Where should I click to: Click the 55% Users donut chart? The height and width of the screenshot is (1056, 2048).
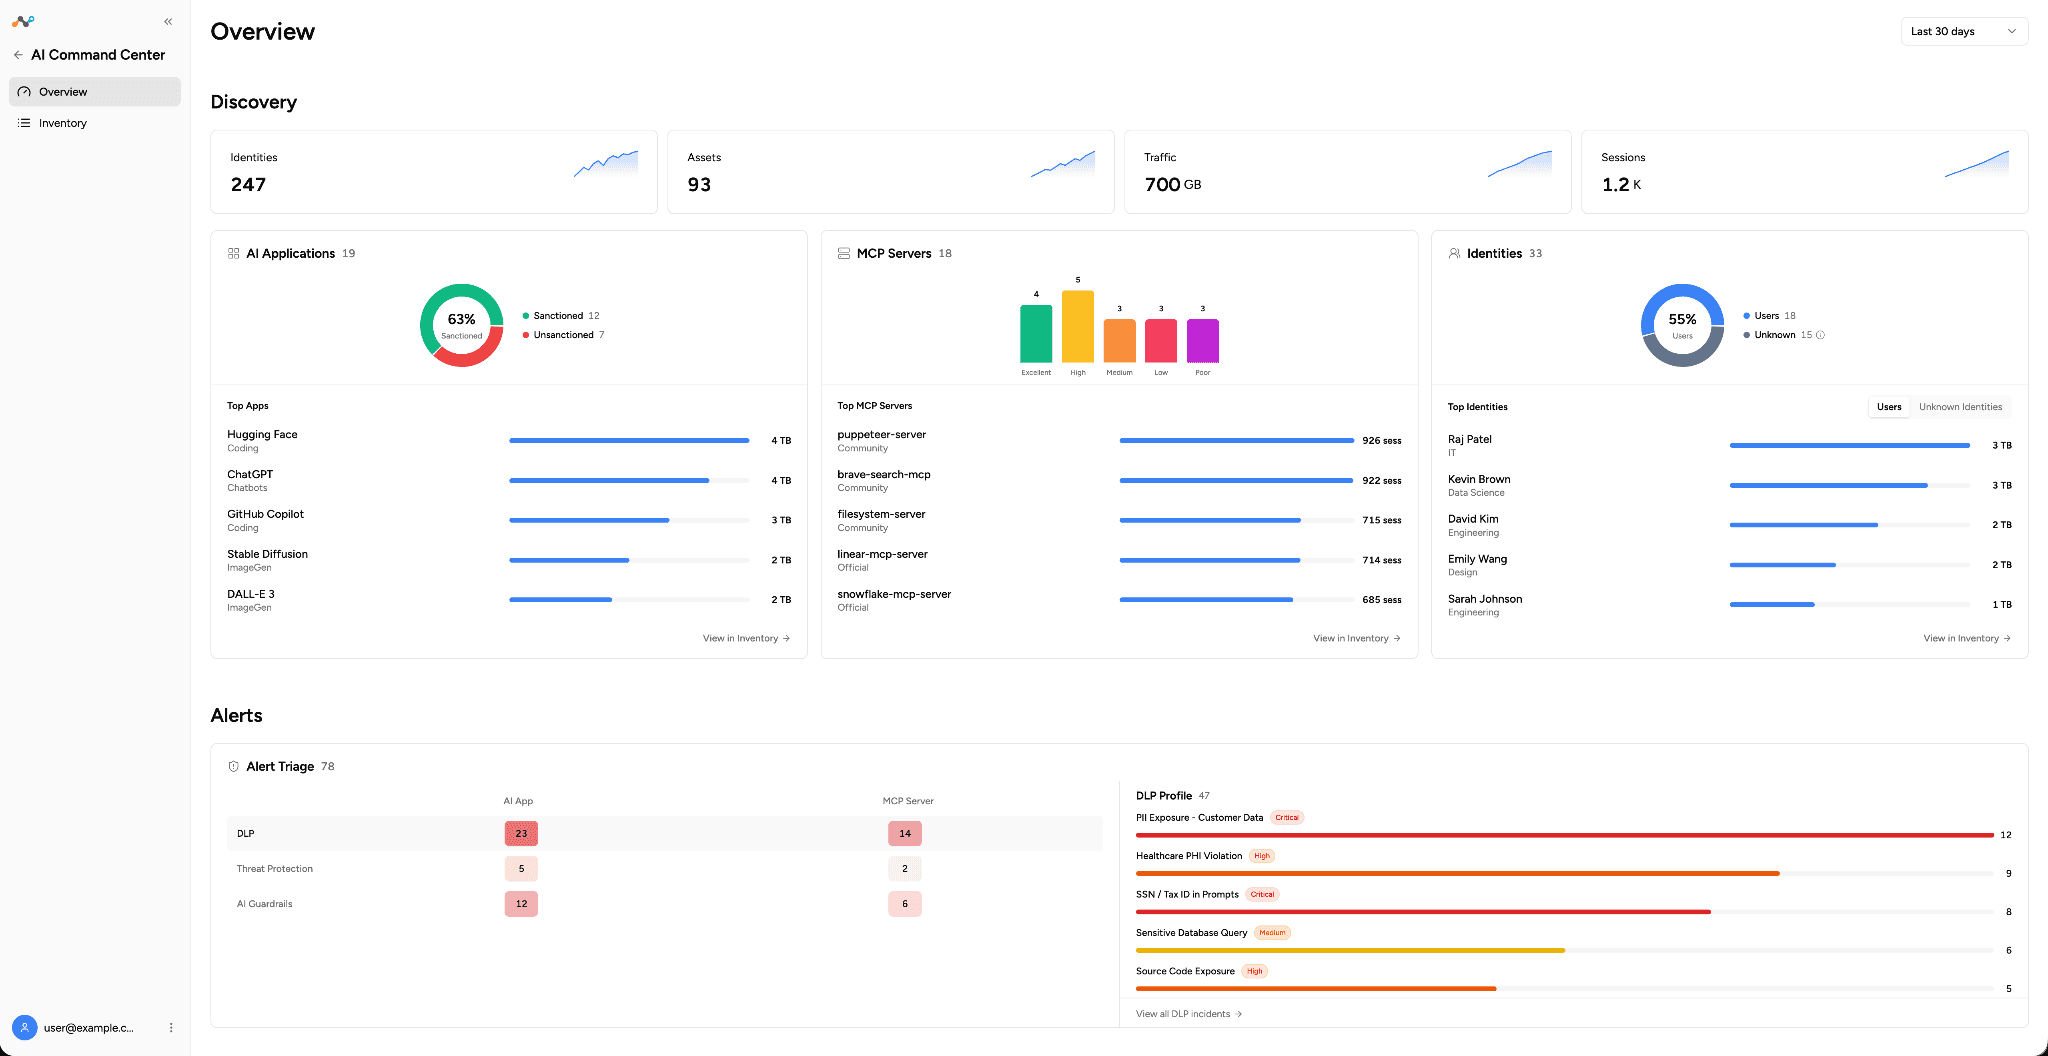click(1682, 325)
